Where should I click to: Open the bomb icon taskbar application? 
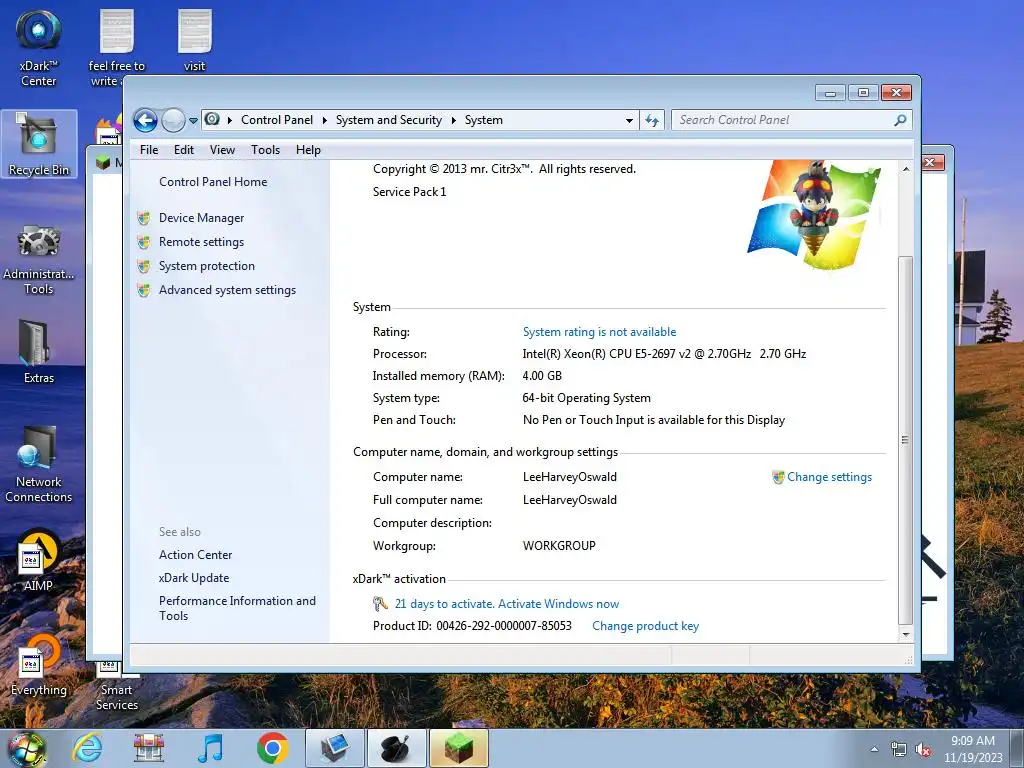396,748
